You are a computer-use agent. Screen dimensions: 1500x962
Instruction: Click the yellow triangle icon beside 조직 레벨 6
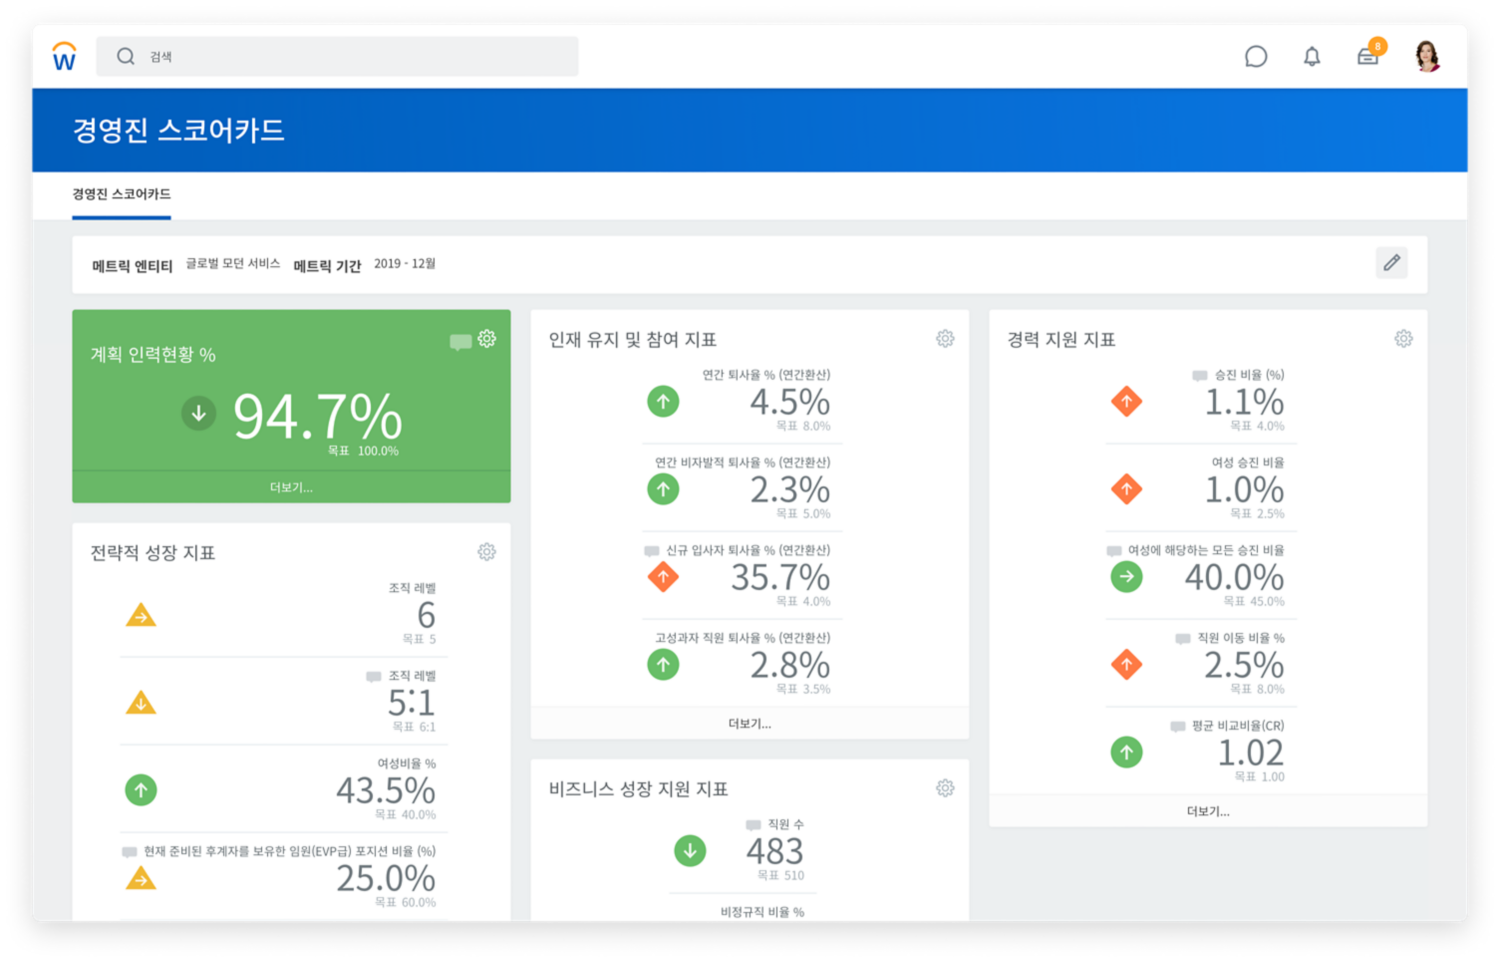[x=141, y=615]
